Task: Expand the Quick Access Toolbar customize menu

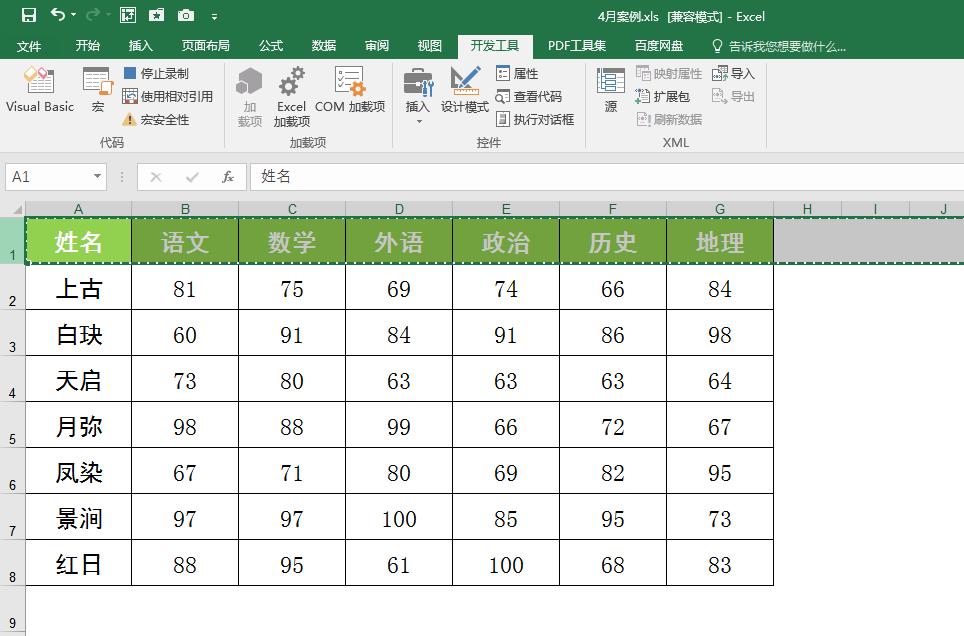Action: coord(213,16)
